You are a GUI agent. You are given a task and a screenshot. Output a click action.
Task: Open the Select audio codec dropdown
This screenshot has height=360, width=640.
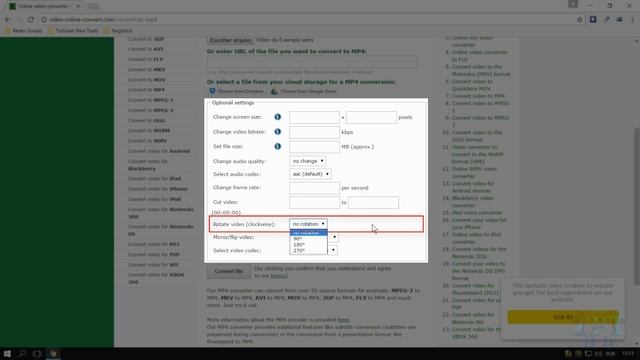(310, 174)
